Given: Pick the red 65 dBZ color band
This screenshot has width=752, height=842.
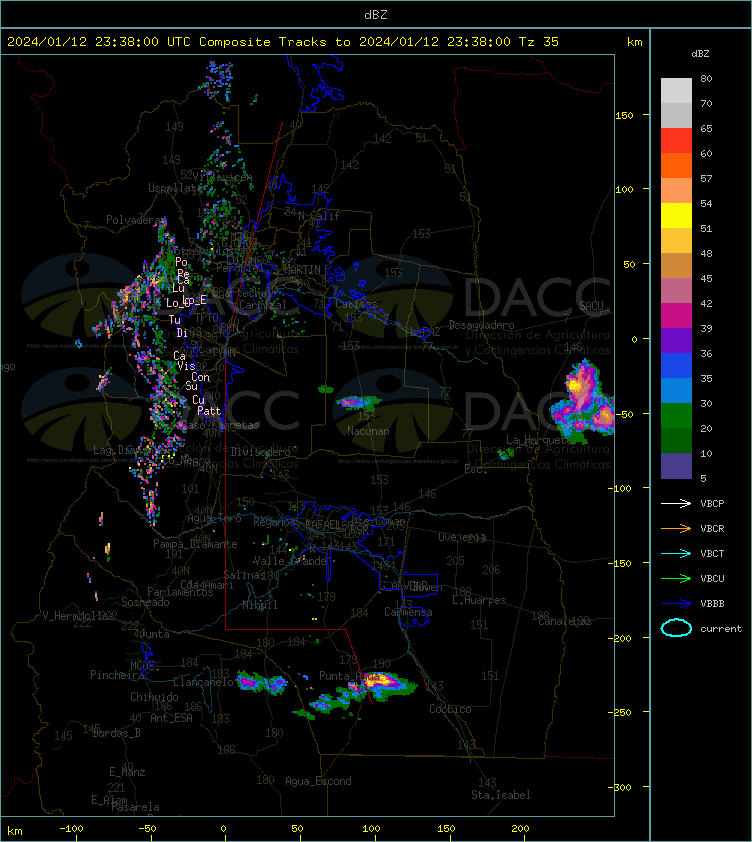Looking at the screenshot, I should [676, 140].
